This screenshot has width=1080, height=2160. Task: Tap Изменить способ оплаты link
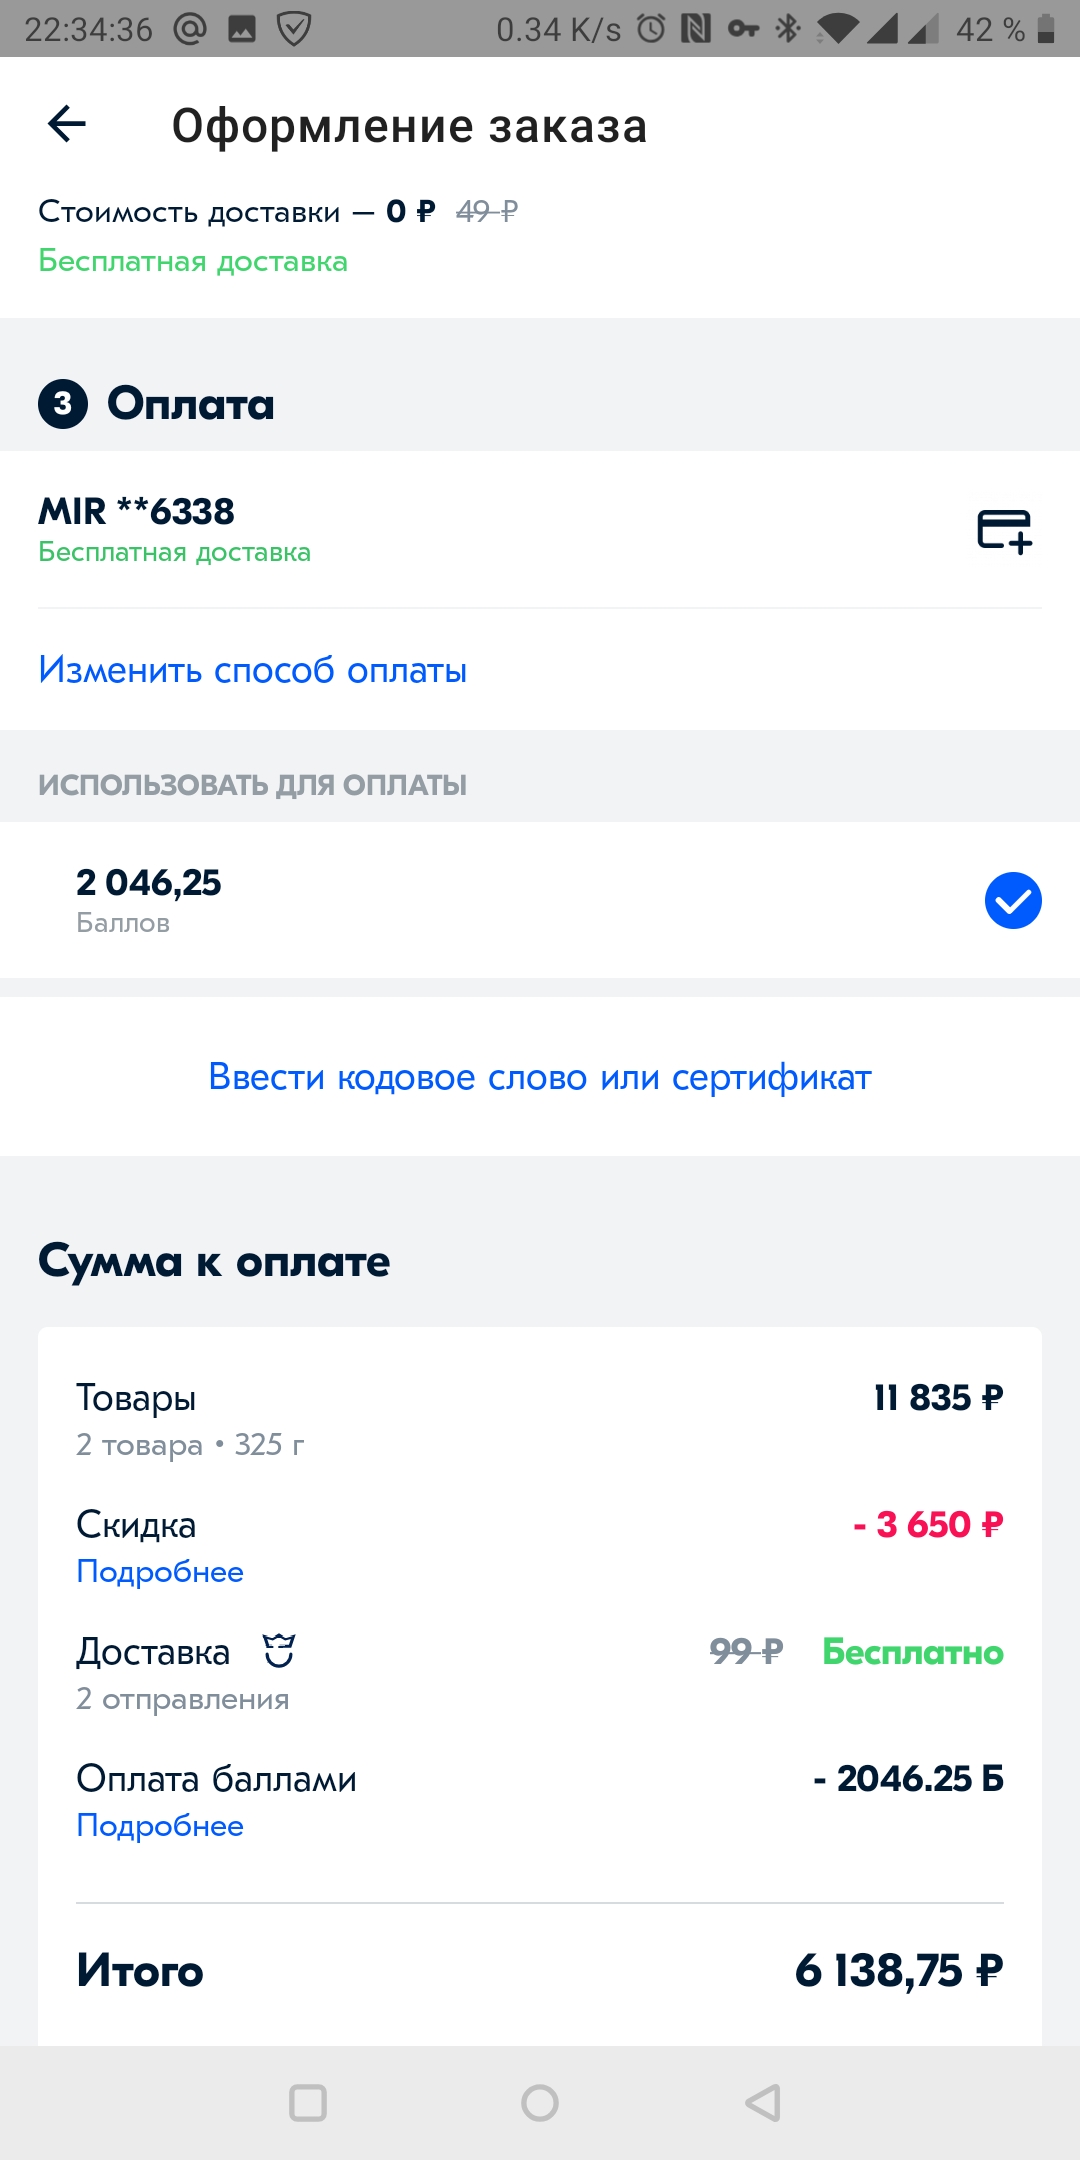(x=252, y=670)
